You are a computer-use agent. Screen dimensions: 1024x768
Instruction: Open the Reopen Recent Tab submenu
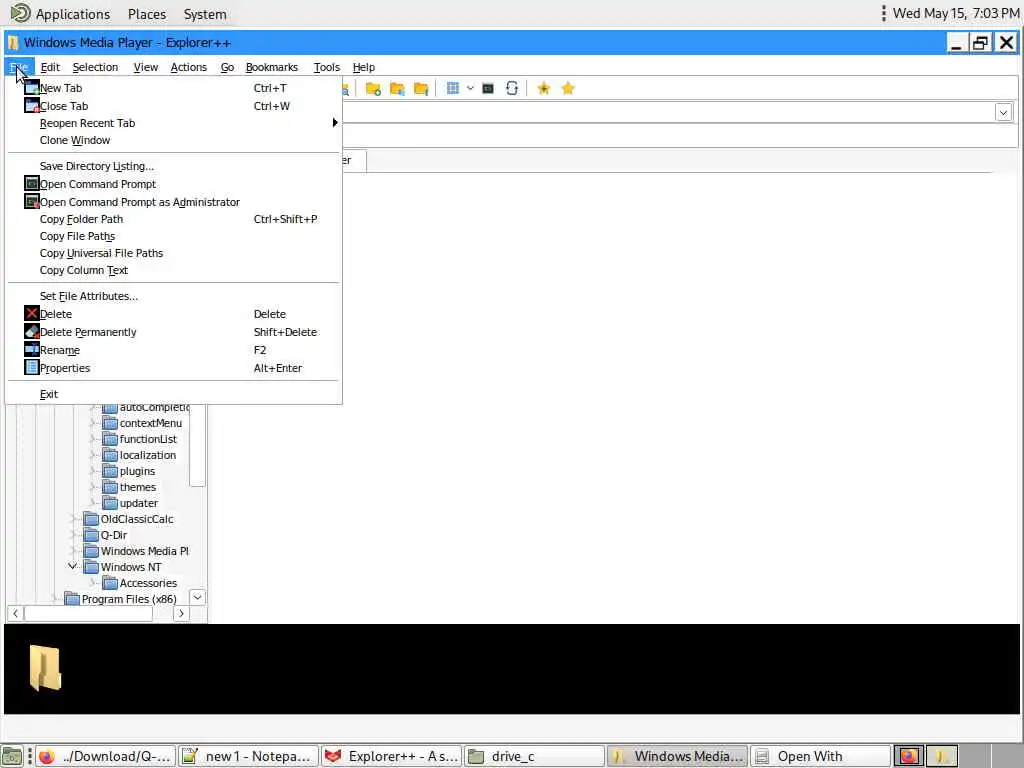point(173,123)
